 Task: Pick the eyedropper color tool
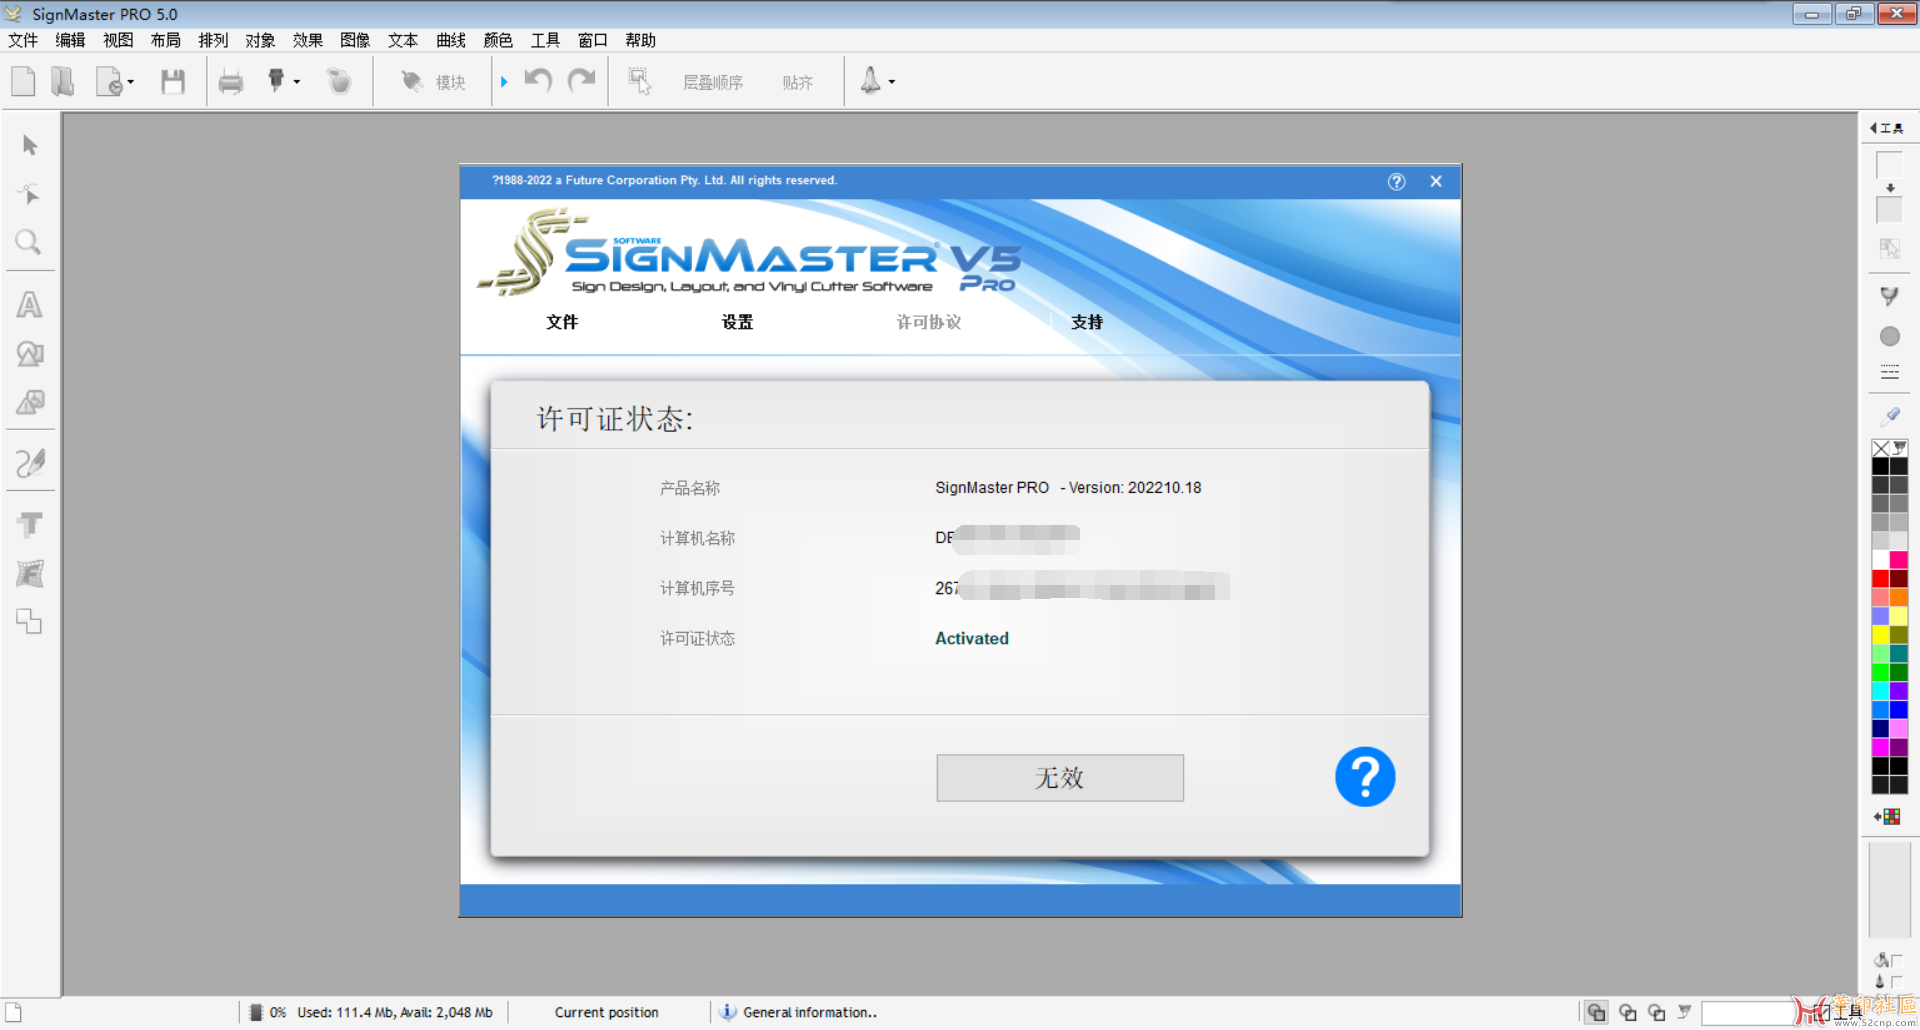(x=1890, y=415)
